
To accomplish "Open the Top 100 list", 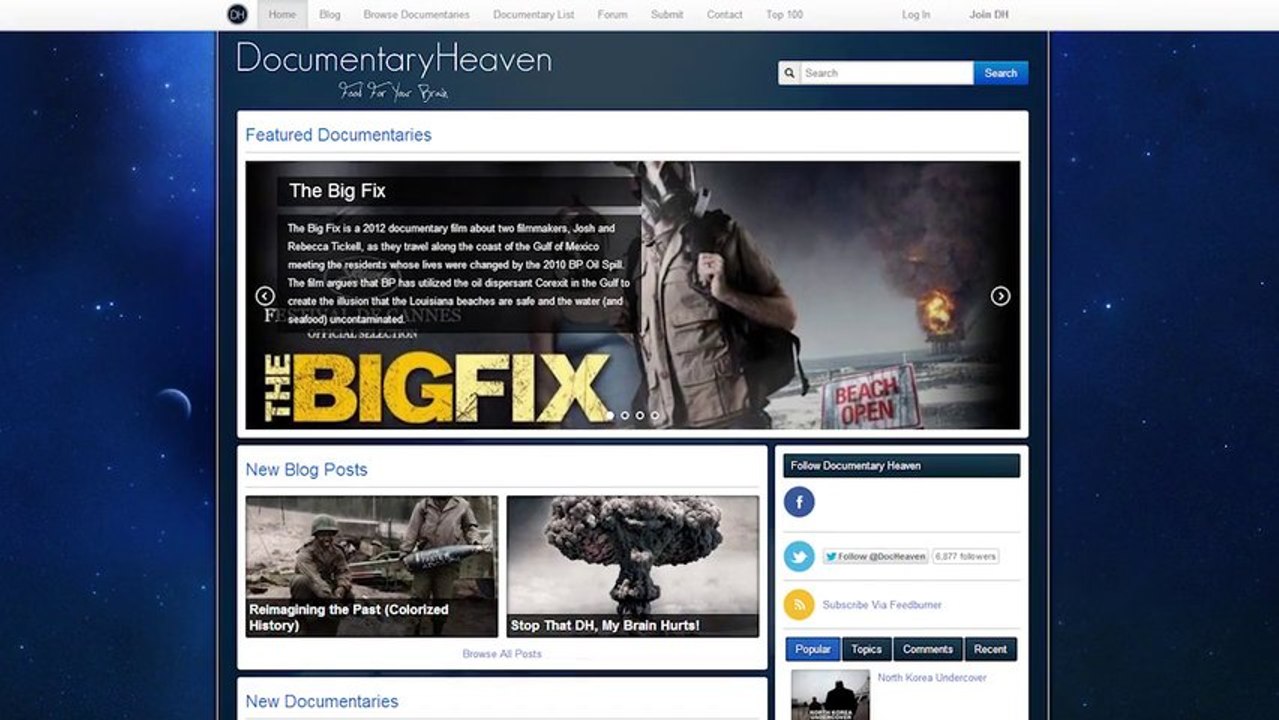I will click(784, 15).
